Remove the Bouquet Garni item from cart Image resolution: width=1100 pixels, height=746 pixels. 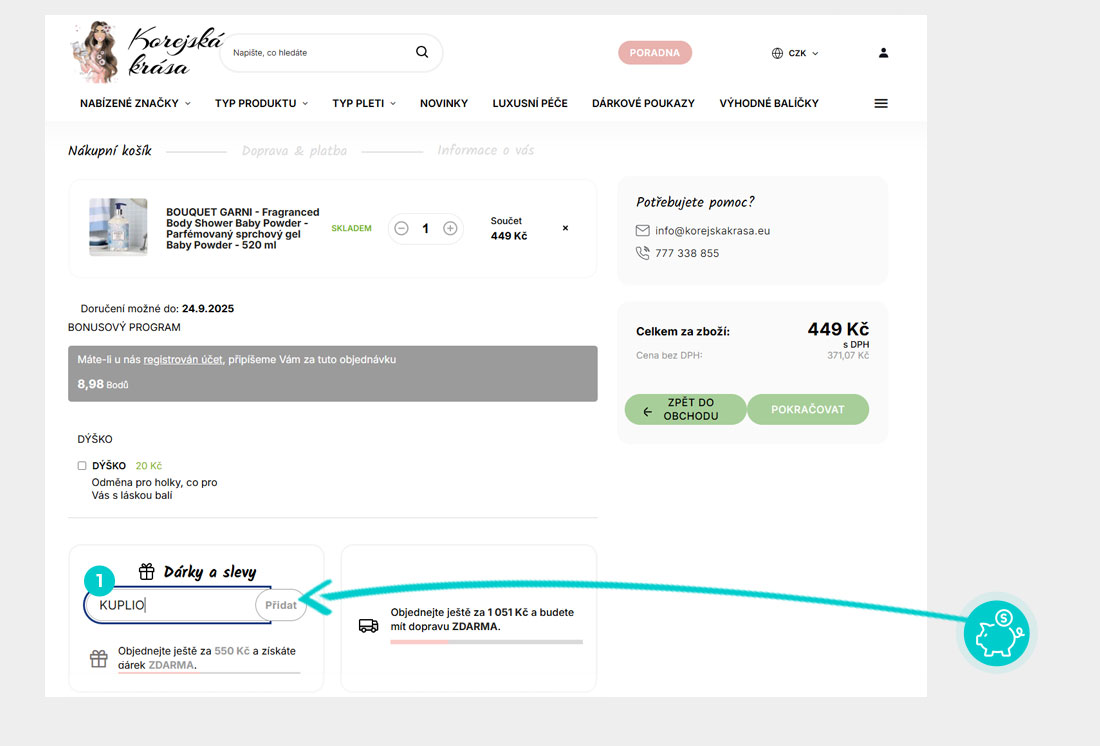(x=565, y=228)
